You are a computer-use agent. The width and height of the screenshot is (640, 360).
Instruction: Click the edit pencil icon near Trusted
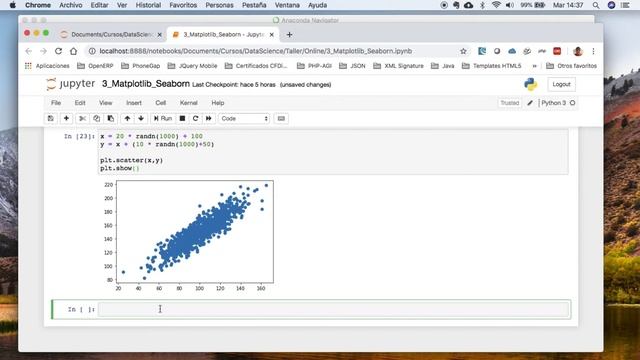tap(530, 103)
